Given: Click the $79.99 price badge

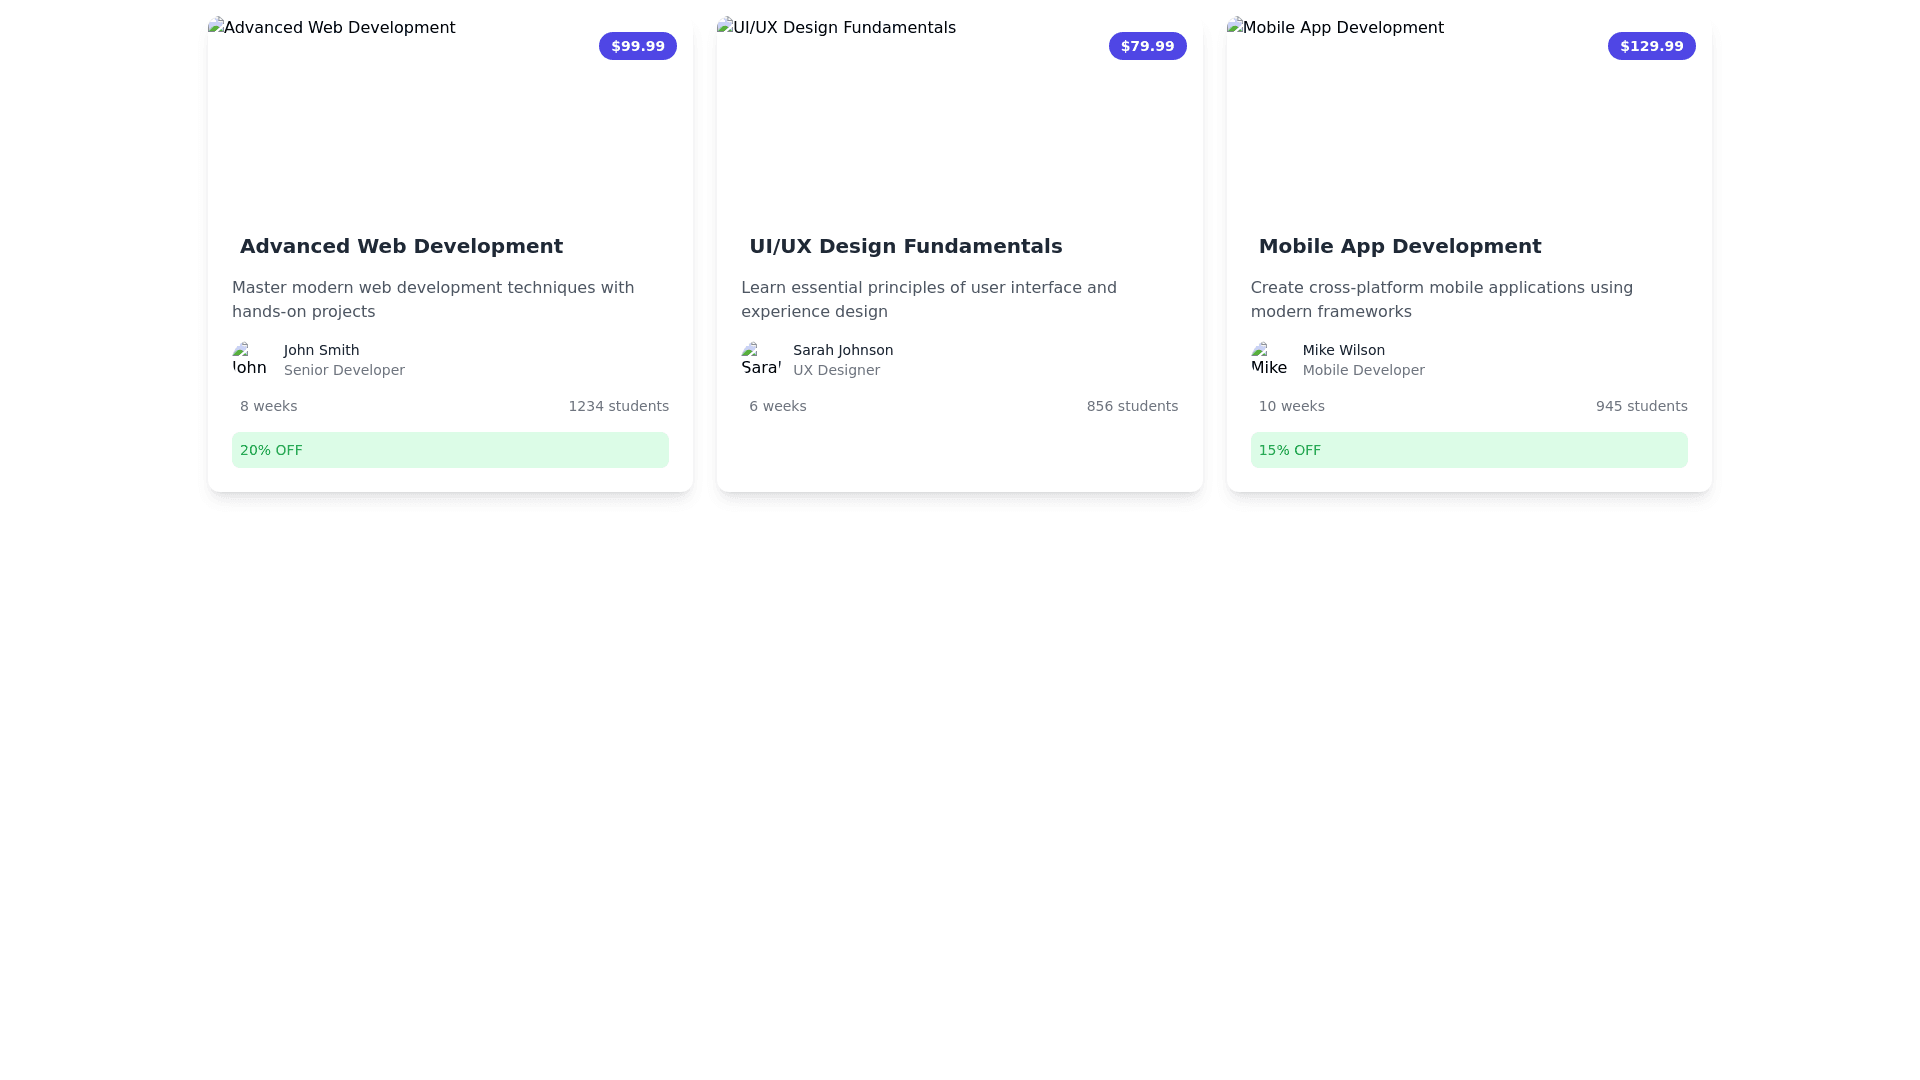Looking at the screenshot, I should pos(1147,46).
